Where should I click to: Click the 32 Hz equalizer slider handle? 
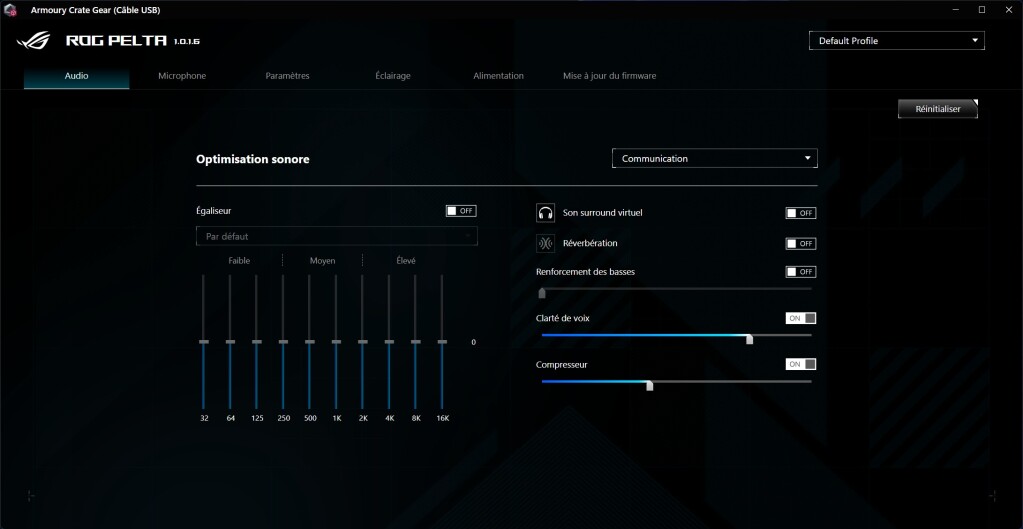(204, 342)
